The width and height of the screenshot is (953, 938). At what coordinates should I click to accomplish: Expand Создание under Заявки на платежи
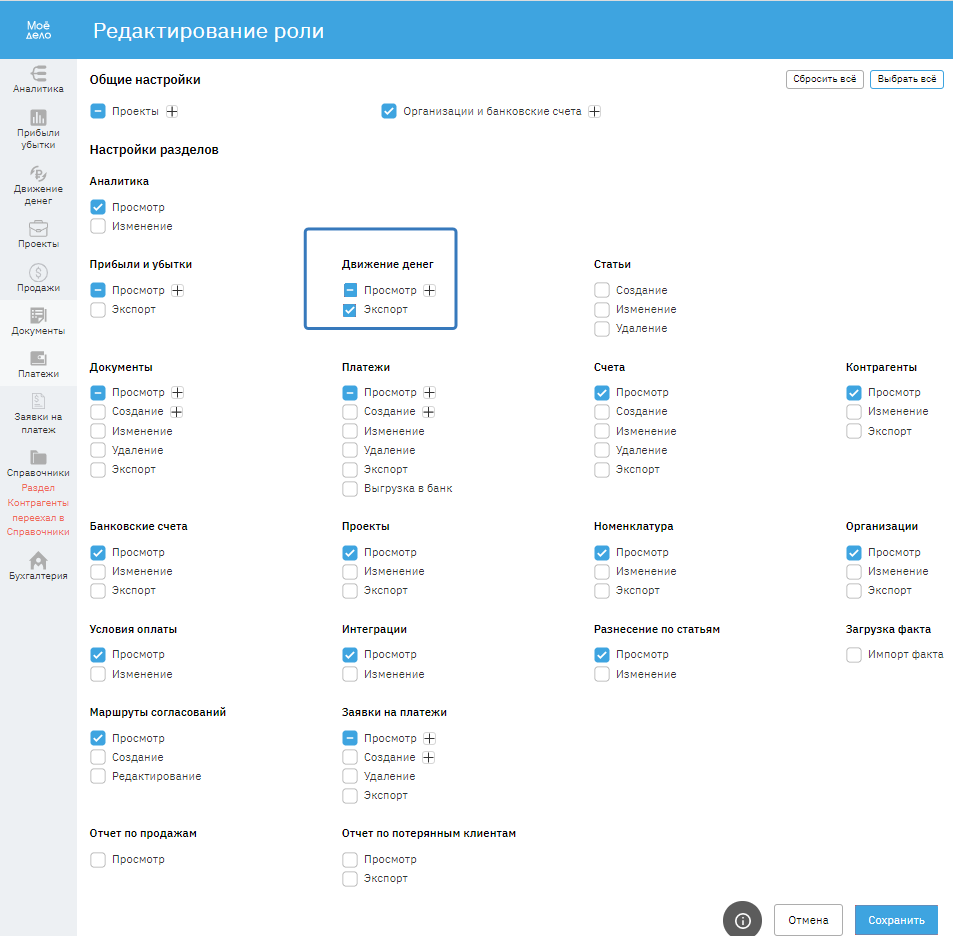428,757
